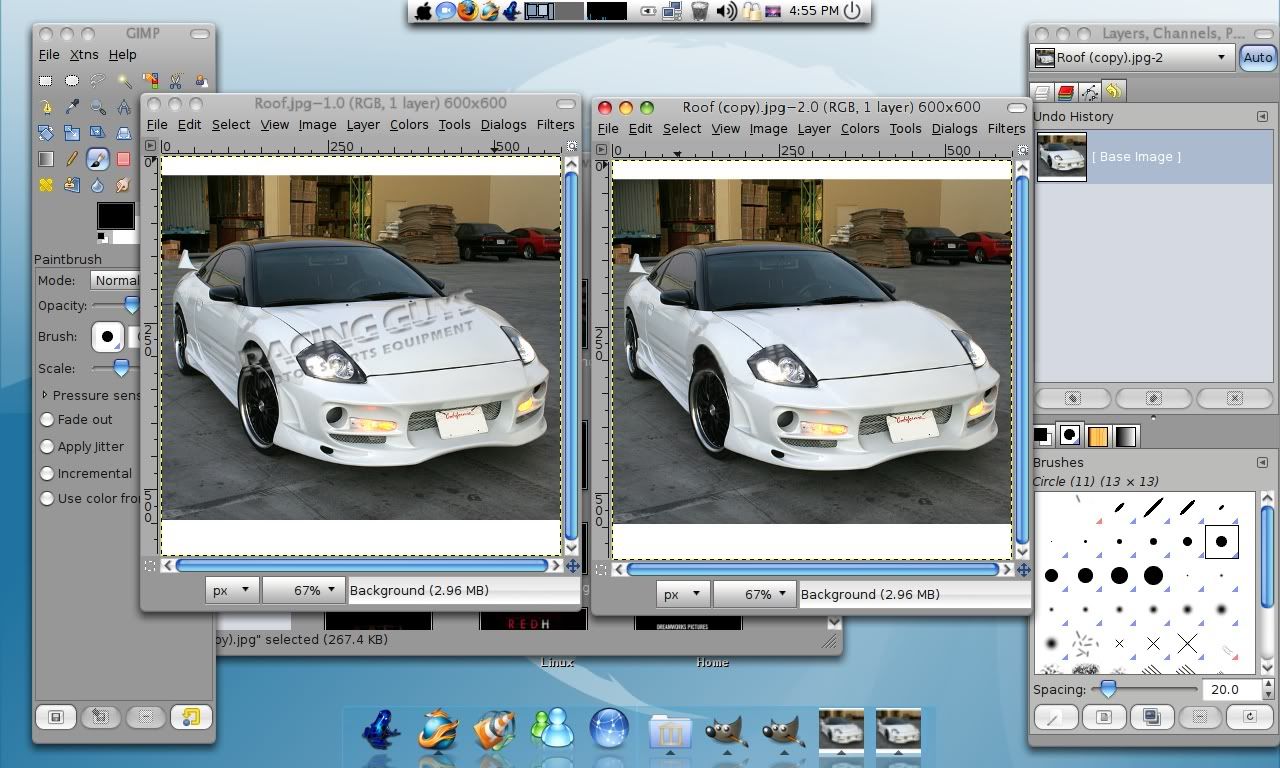Select the Zoom magnifier tool
Viewport: 1280px width, 768px height.
(x=98, y=107)
